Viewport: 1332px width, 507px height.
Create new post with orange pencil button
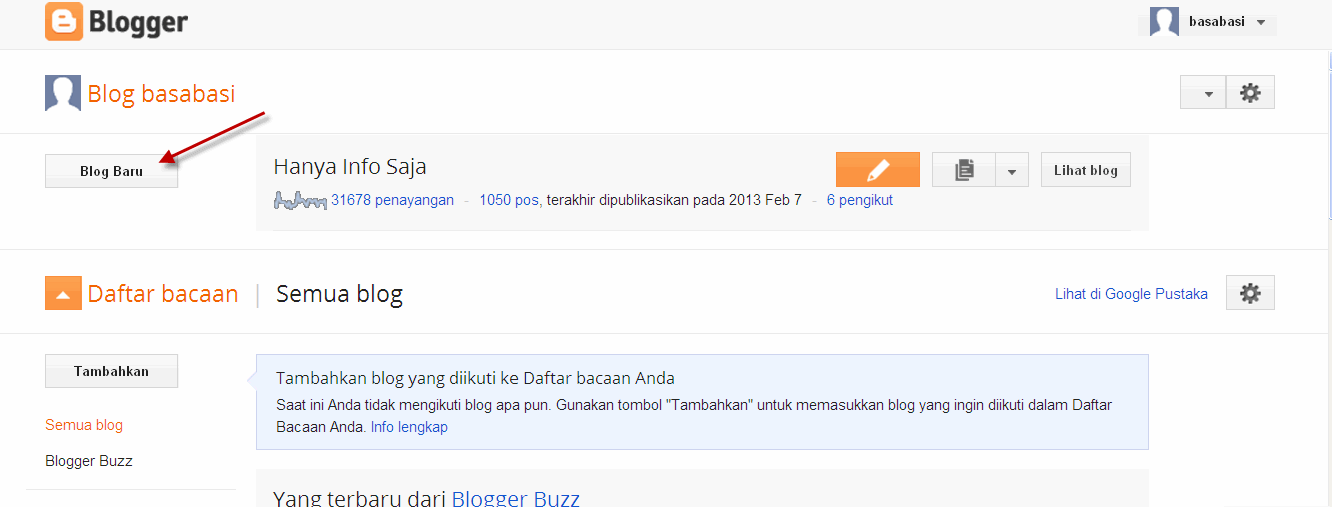(x=877, y=170)
